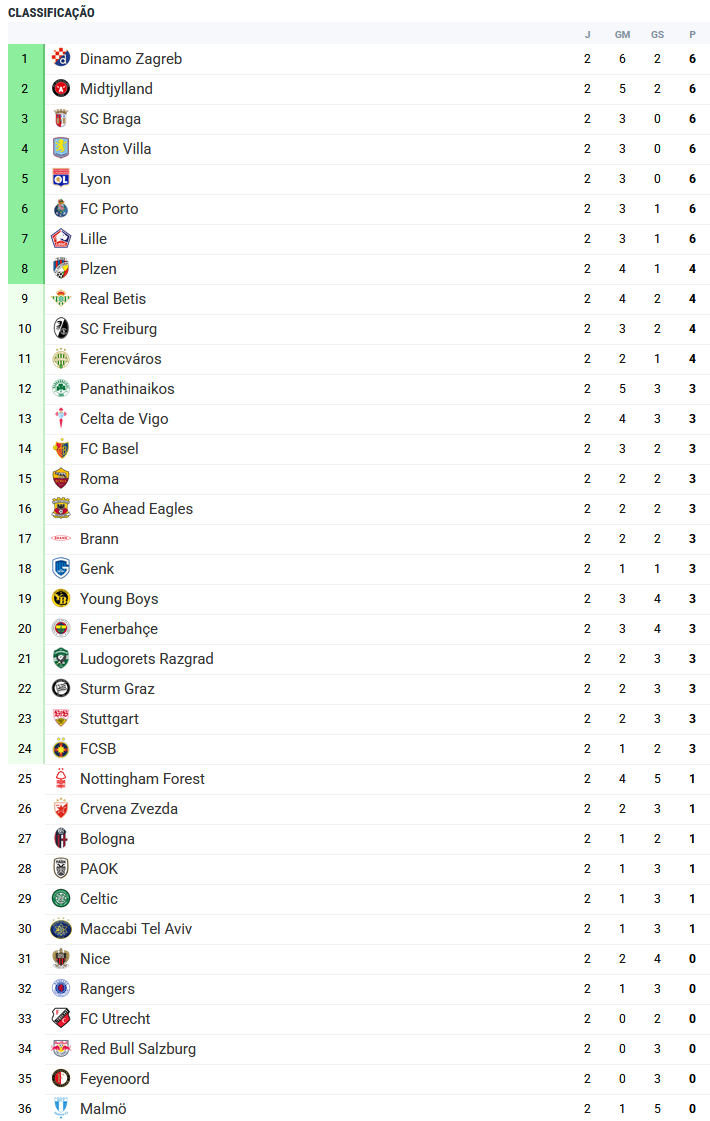710x1121 pixels.
Task: Select the Maccabi Tel Aviv link
Action: 136,929
